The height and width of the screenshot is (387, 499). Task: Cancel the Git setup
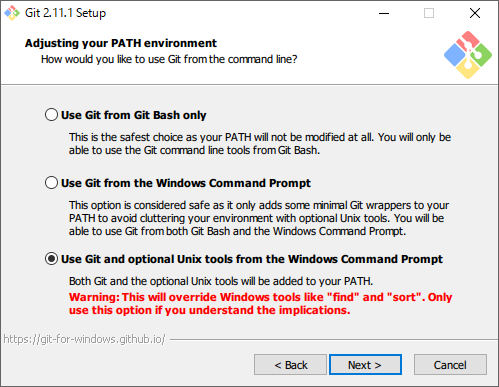coord(450,365)
